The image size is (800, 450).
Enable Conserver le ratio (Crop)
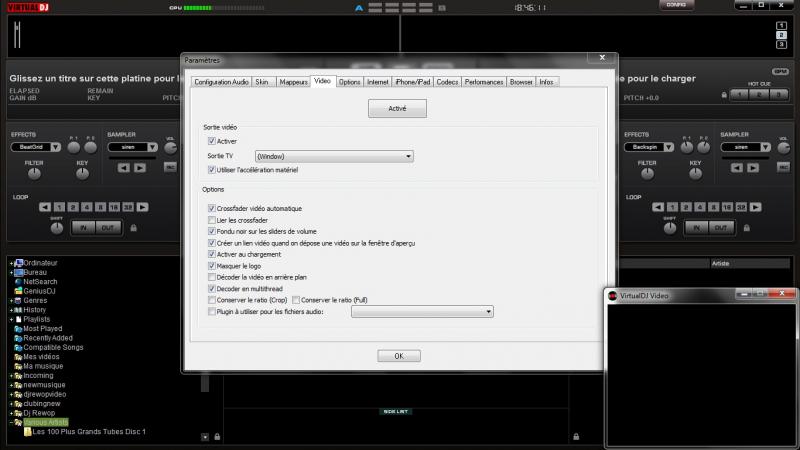pyautogui.click(x=212, y=300)
